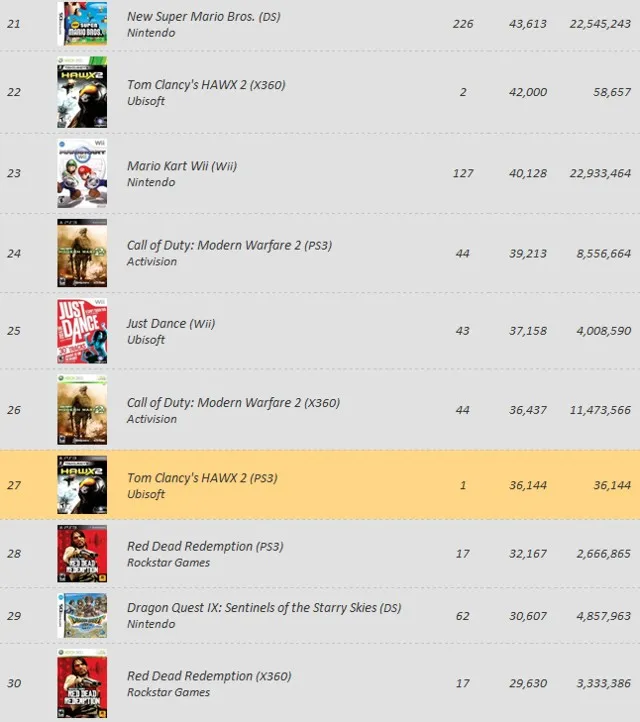Select Modern Warfare 2 (PS3) cover thumbnail
640x722 pixels.
pyautogui.click(x=82, y=253)
